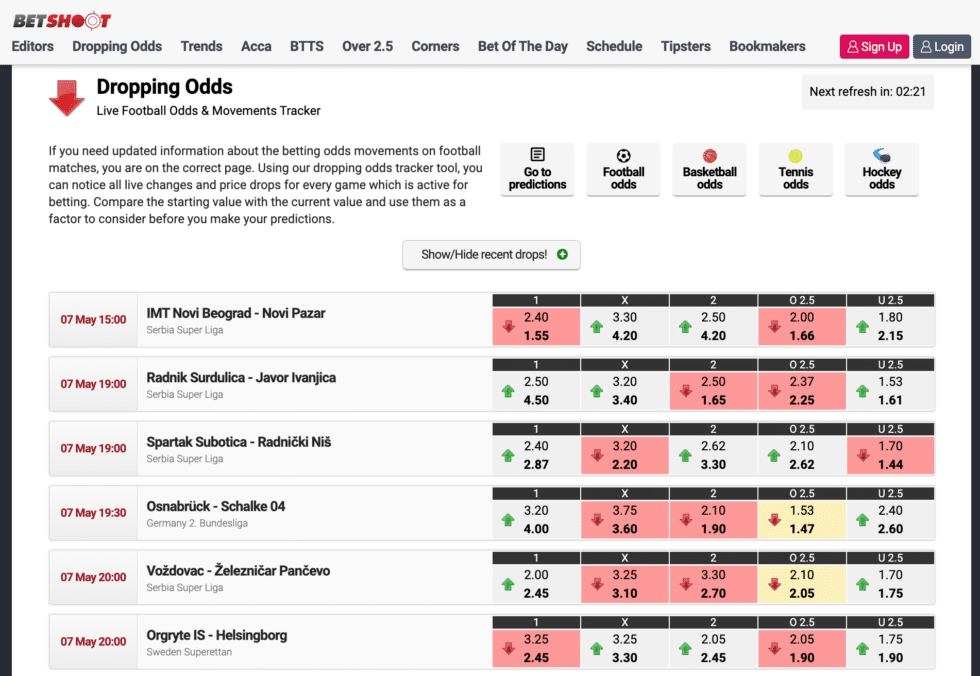The height and width of the screenshot is (676, 980).
Task: Open the Dropping Odds menu item
Action: (117, 46)
